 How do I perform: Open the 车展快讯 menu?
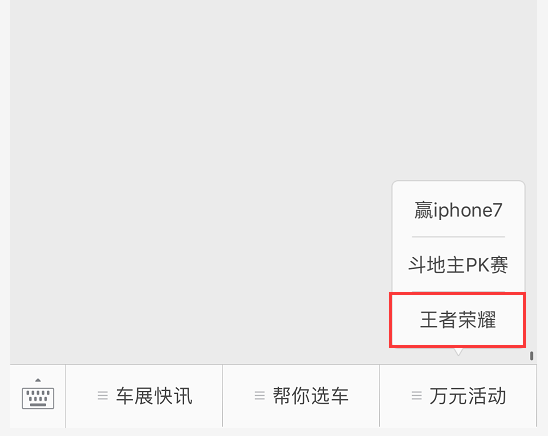[x=144, y=396]
